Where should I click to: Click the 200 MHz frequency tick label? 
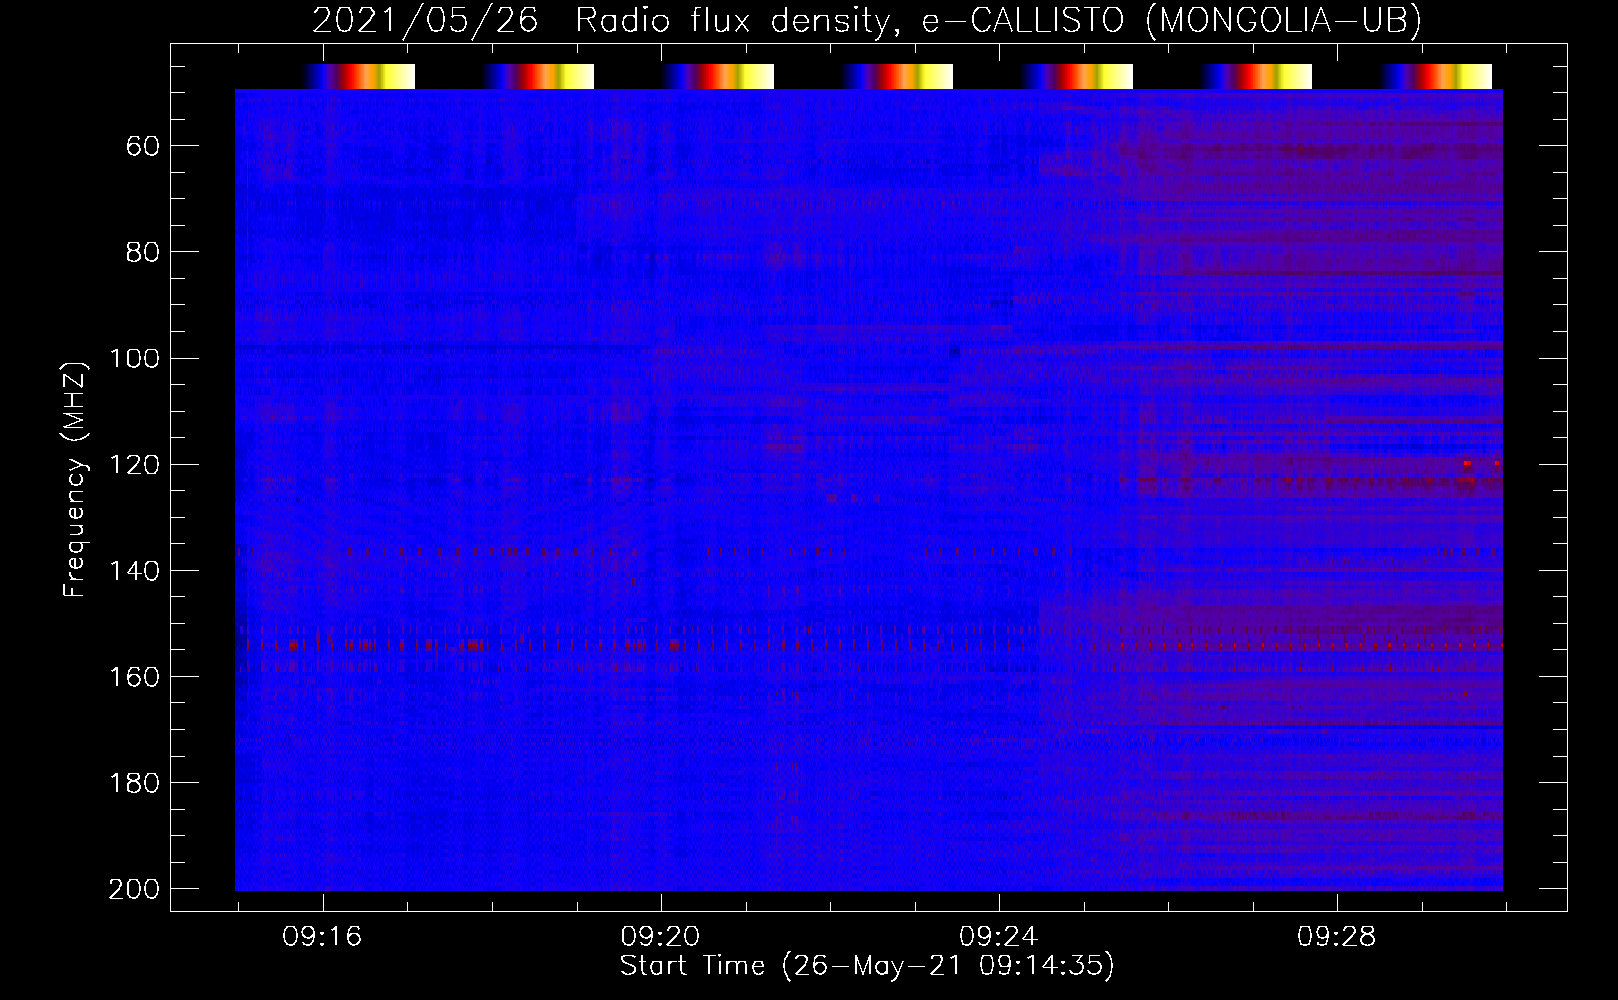(x=134, y=889)
